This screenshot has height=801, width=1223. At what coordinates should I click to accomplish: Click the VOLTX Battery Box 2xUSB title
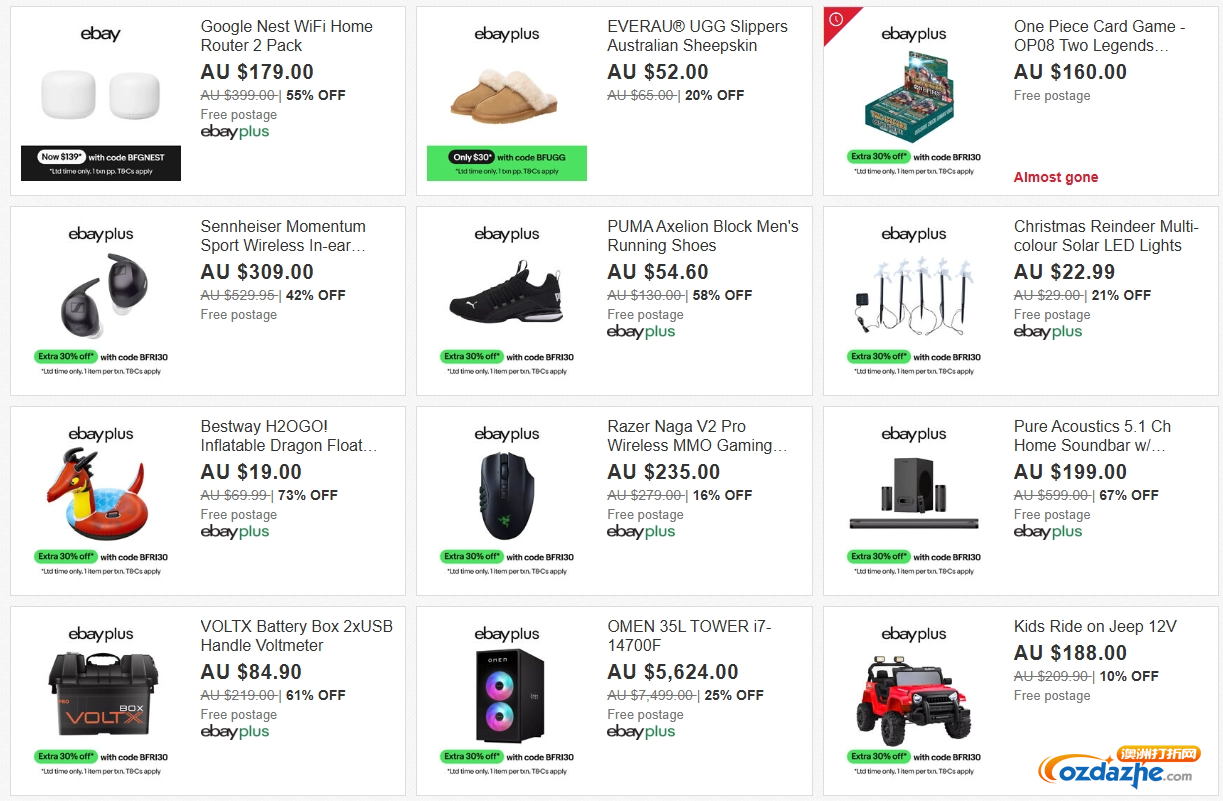[x=297, y=636]
